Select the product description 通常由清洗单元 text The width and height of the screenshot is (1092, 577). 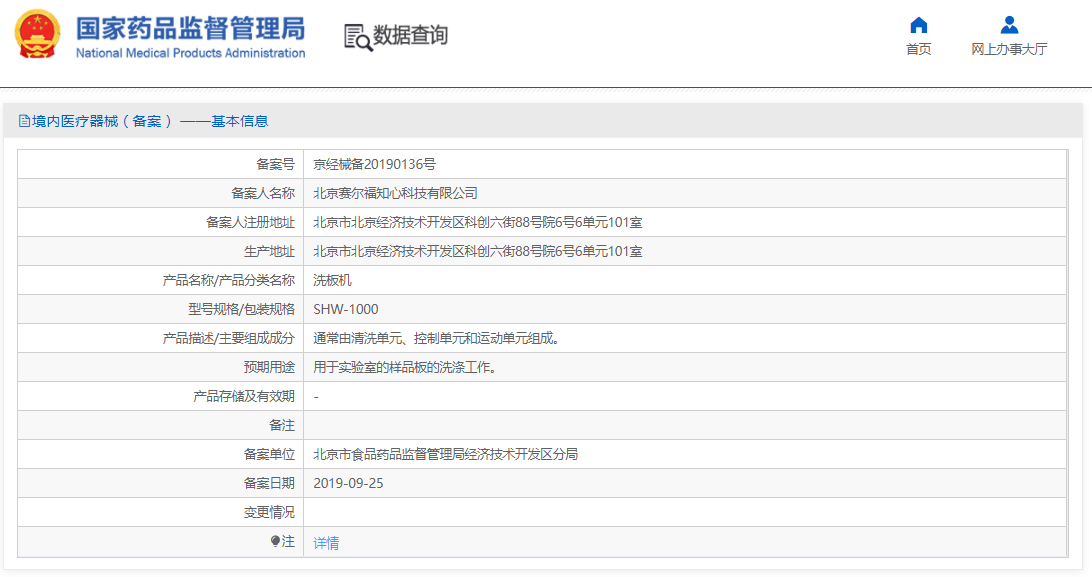coord(437,338)
